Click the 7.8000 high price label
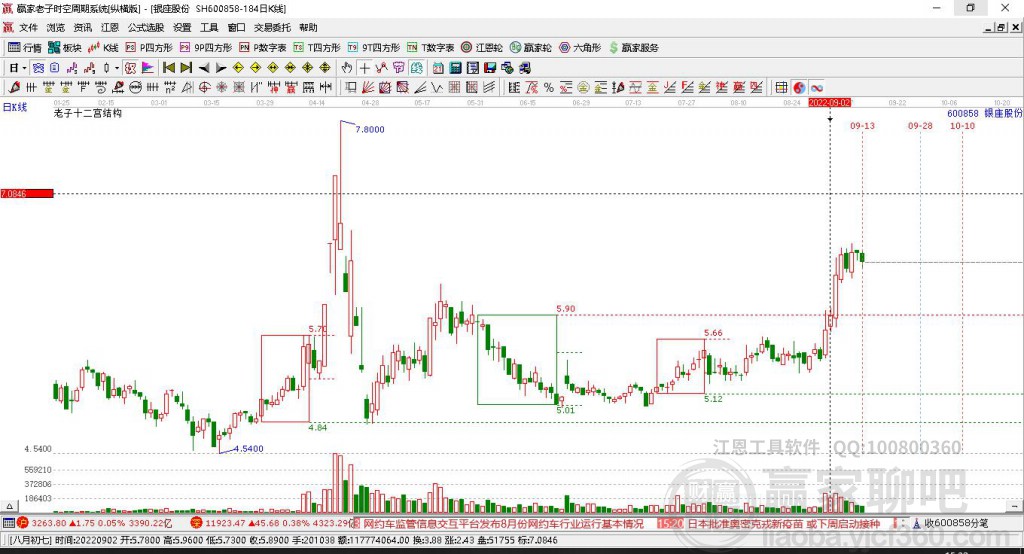Screen dimensions: 1024x554 pyautogui.click(x=370, y=129)
